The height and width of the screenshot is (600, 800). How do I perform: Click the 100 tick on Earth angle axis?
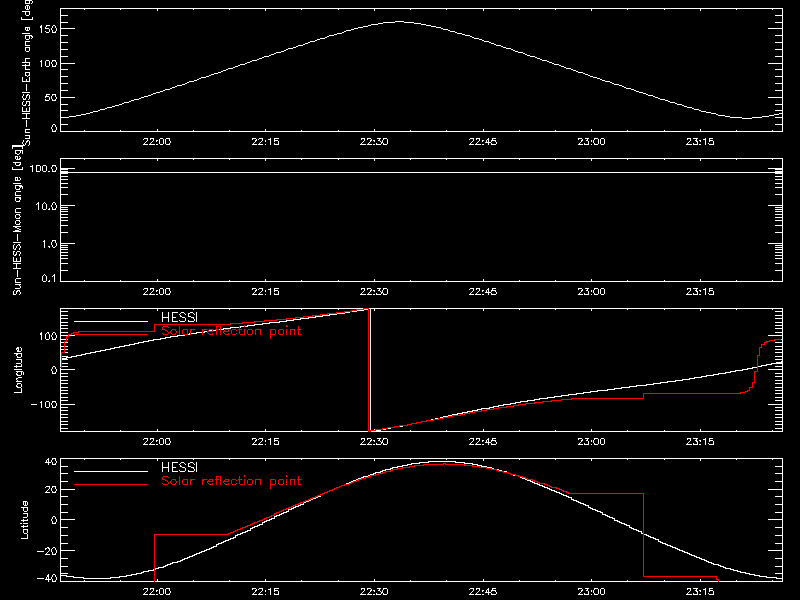coord(47,63)
